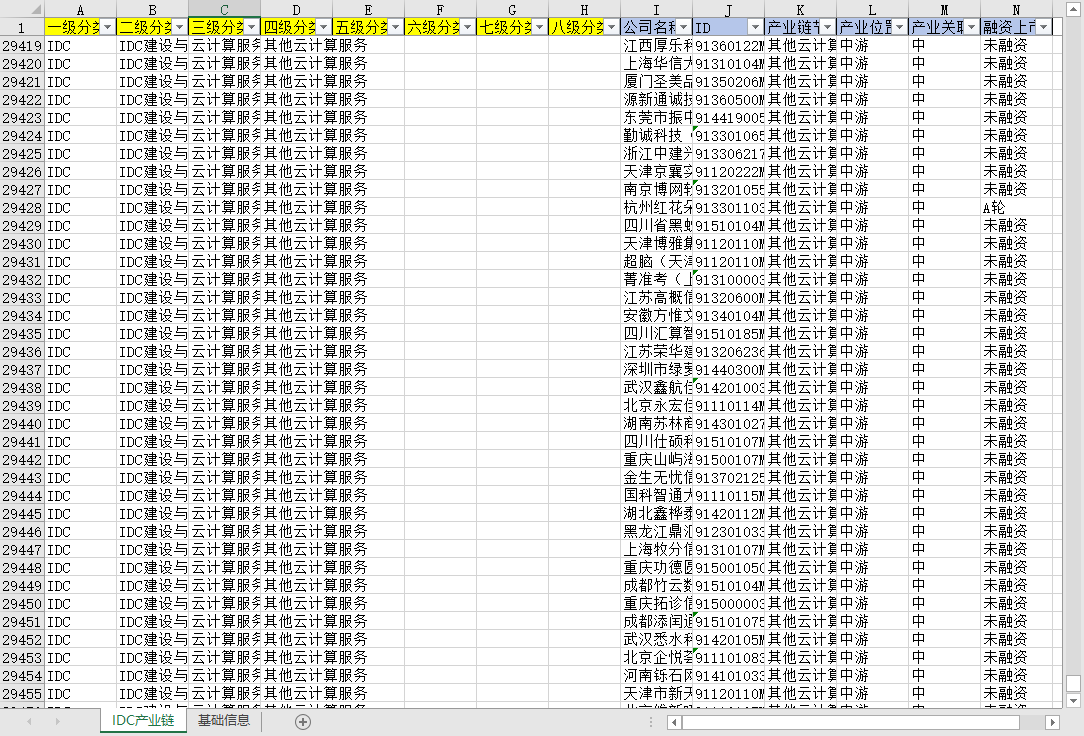Click the select-all corner triangle
The image size is (1084, 736).
[36, 10]
